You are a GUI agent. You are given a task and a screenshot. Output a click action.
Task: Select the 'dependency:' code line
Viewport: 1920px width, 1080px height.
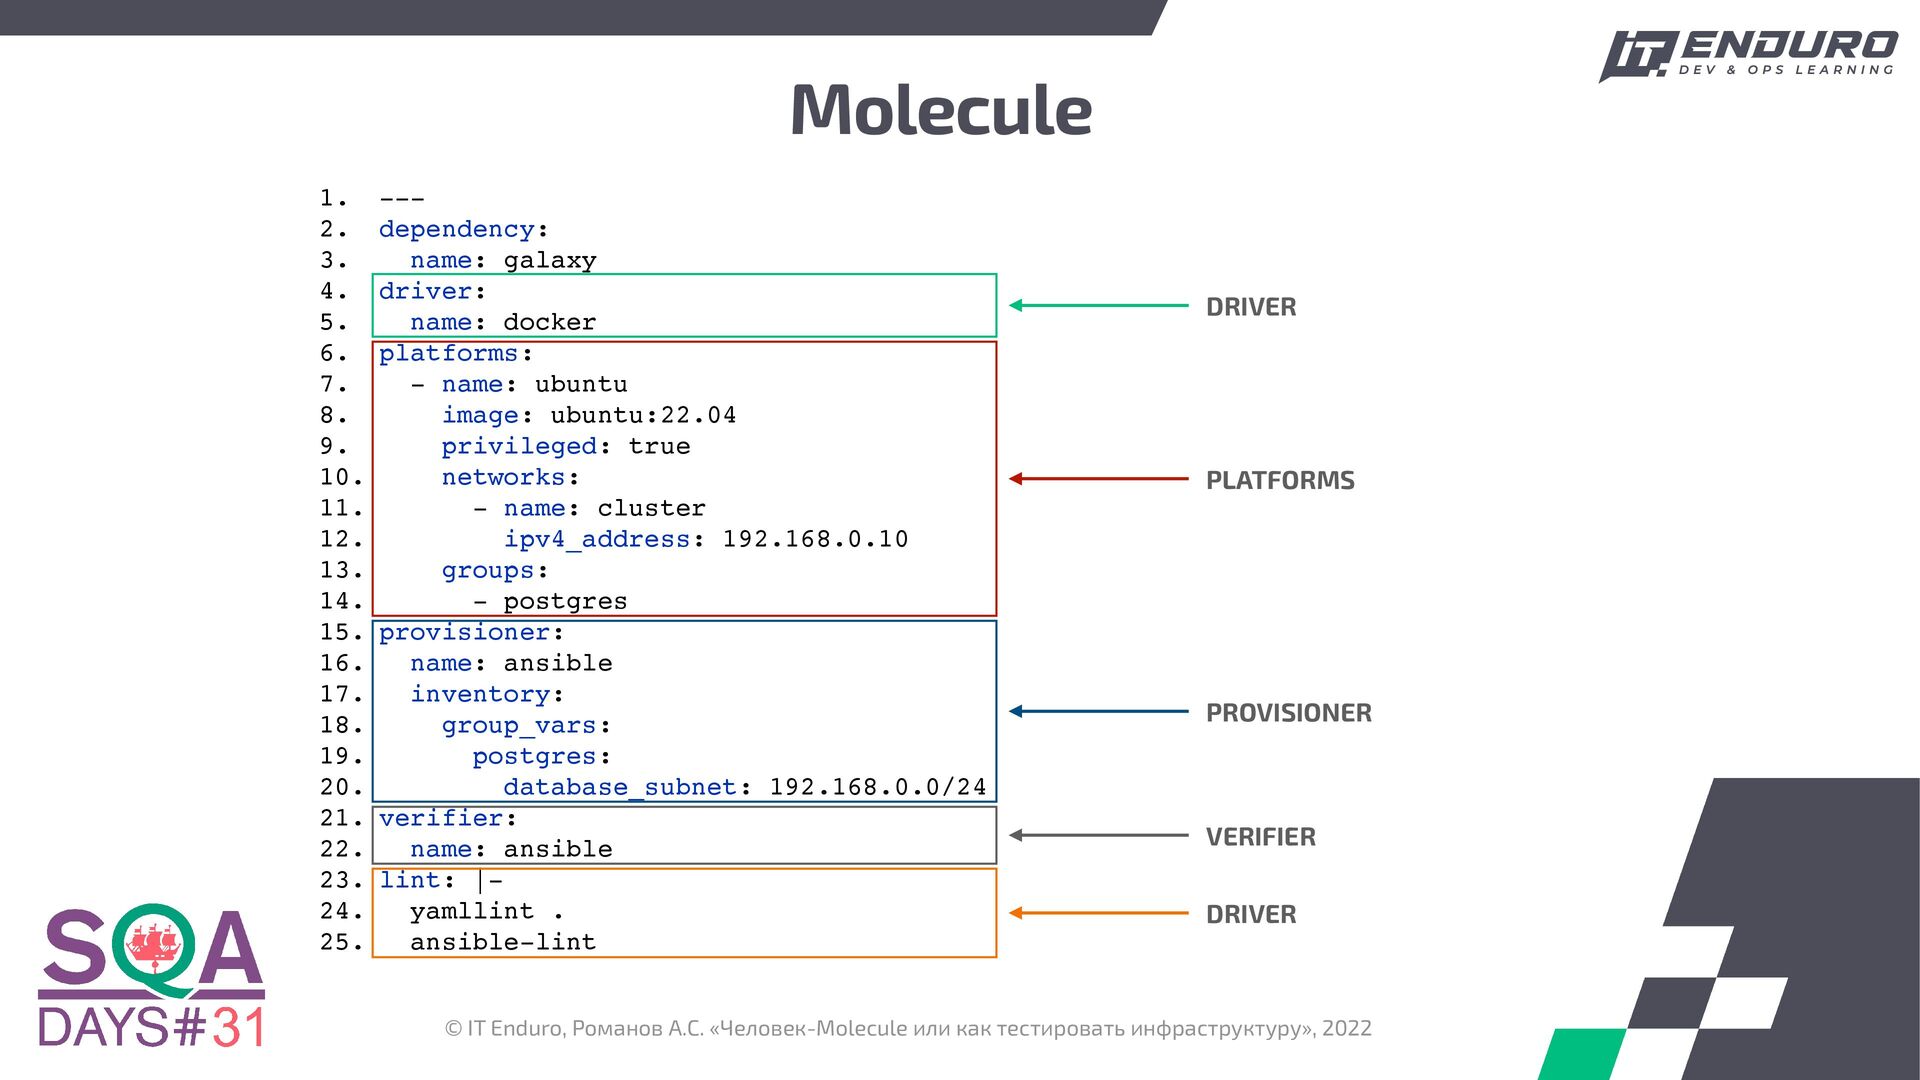(x=463, y=229)
